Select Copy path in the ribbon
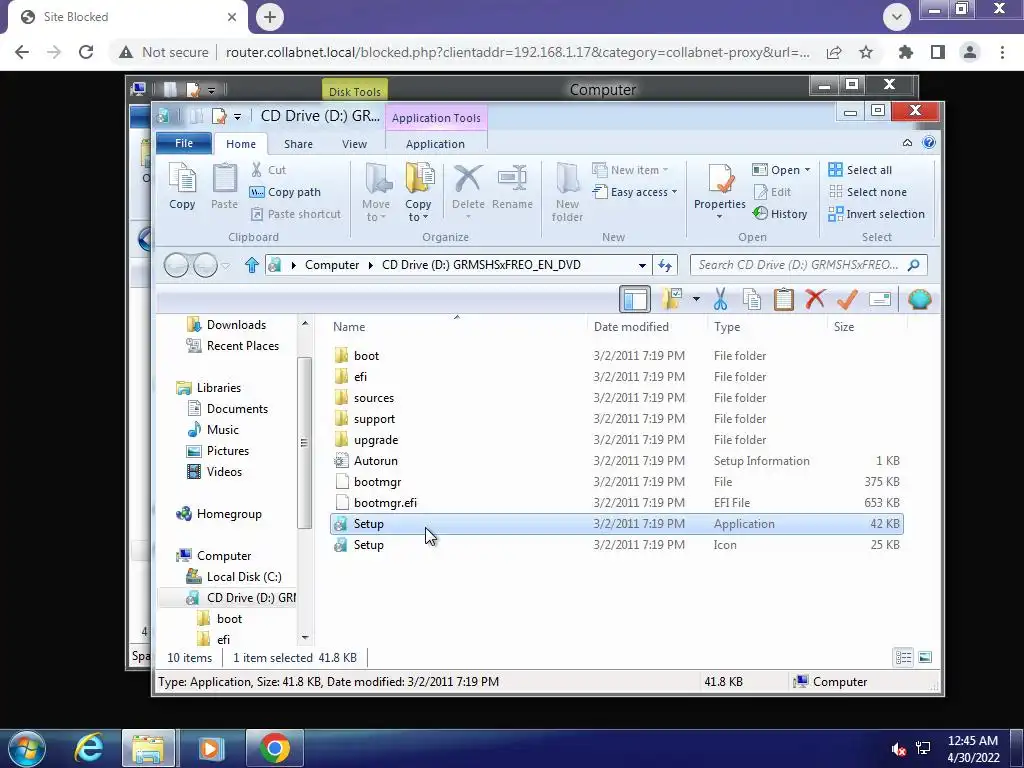The image size is (1024, 768). click(x=285, y=192)
